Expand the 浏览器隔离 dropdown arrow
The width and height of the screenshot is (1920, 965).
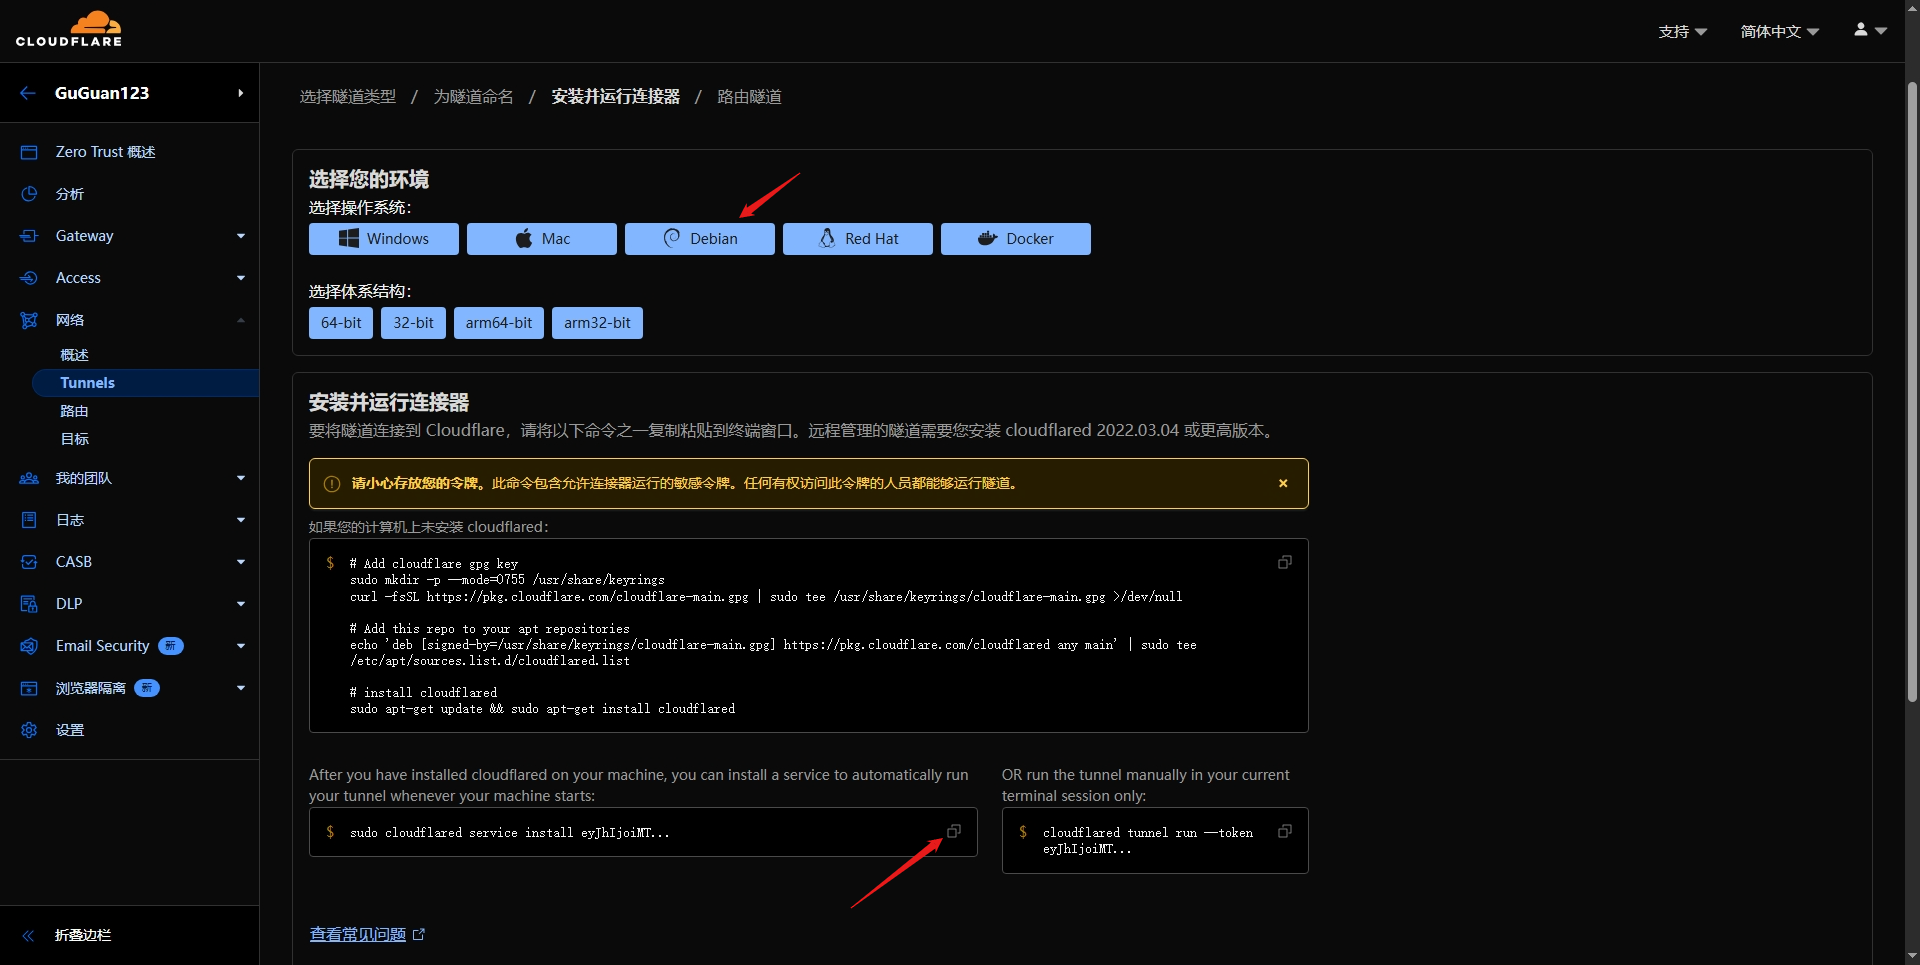(241, 688)
